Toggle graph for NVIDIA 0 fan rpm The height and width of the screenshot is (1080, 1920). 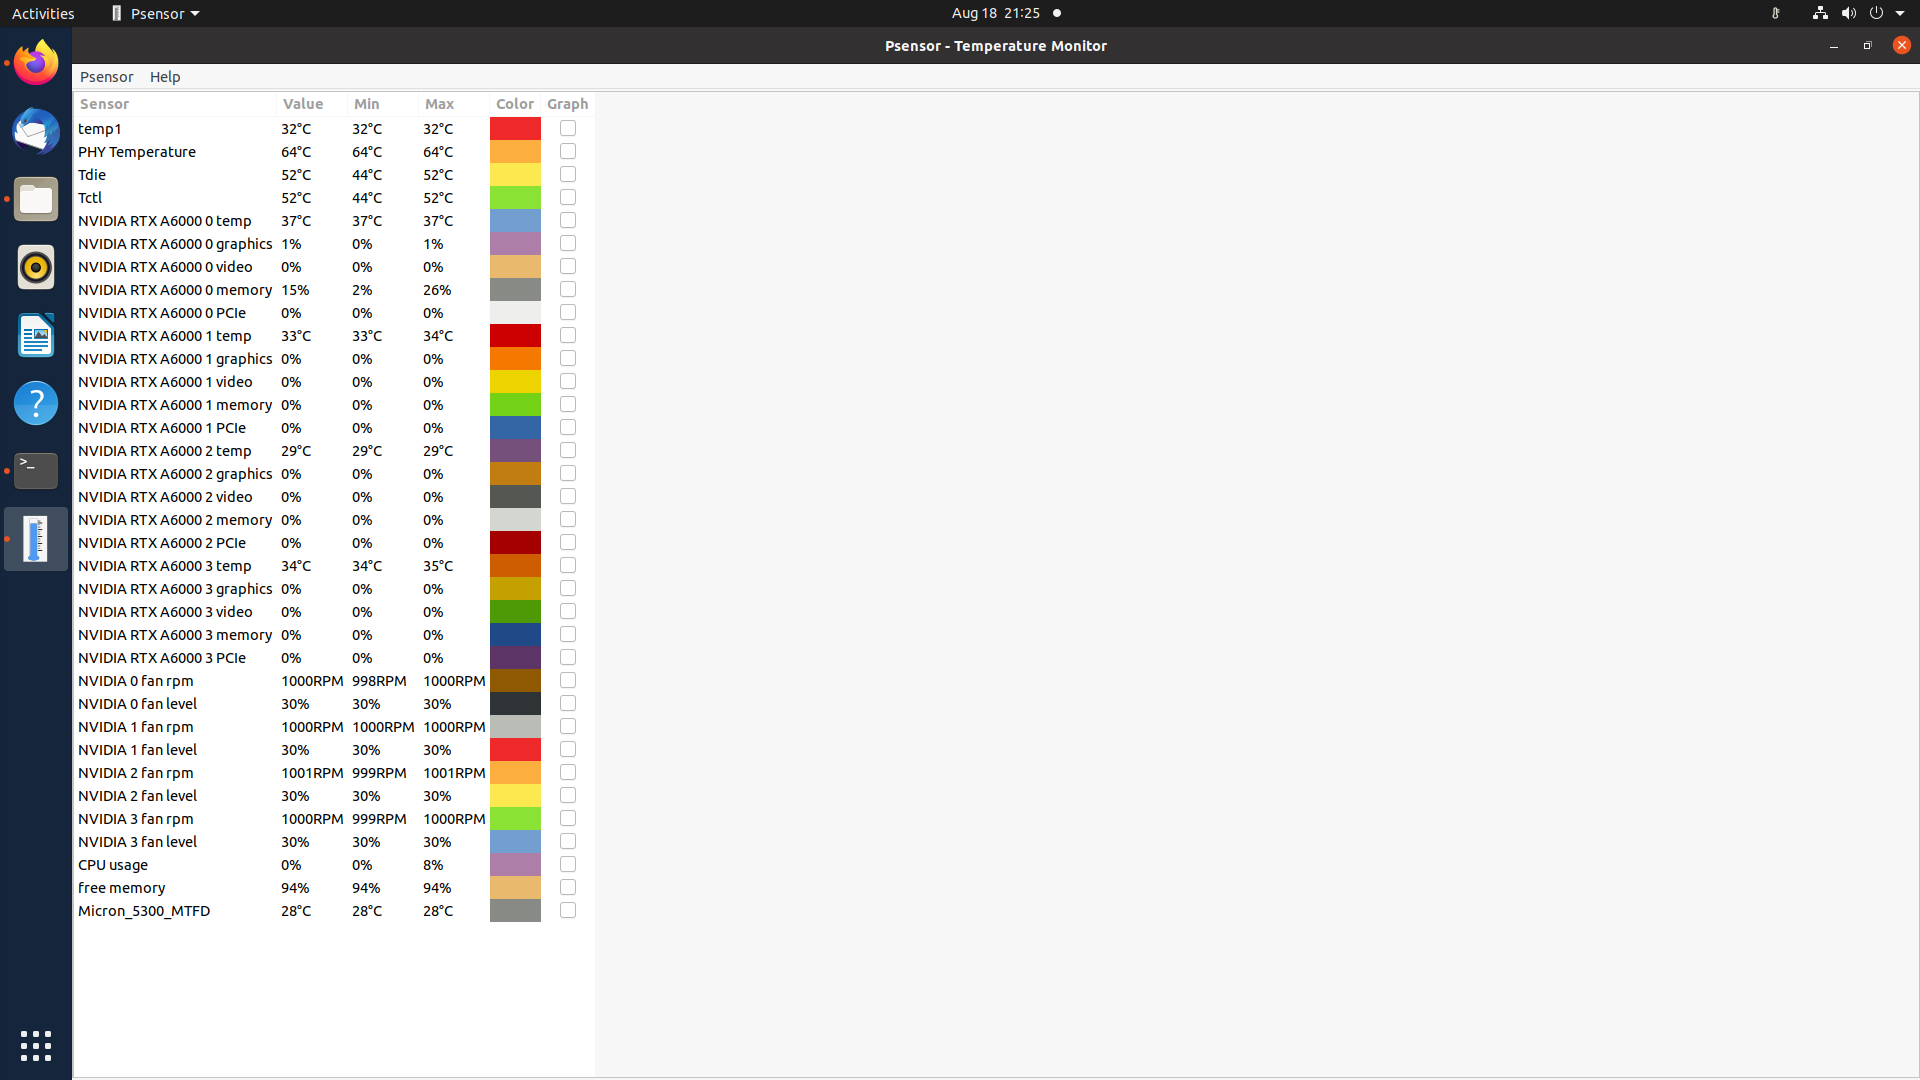[x=568, y=680]
